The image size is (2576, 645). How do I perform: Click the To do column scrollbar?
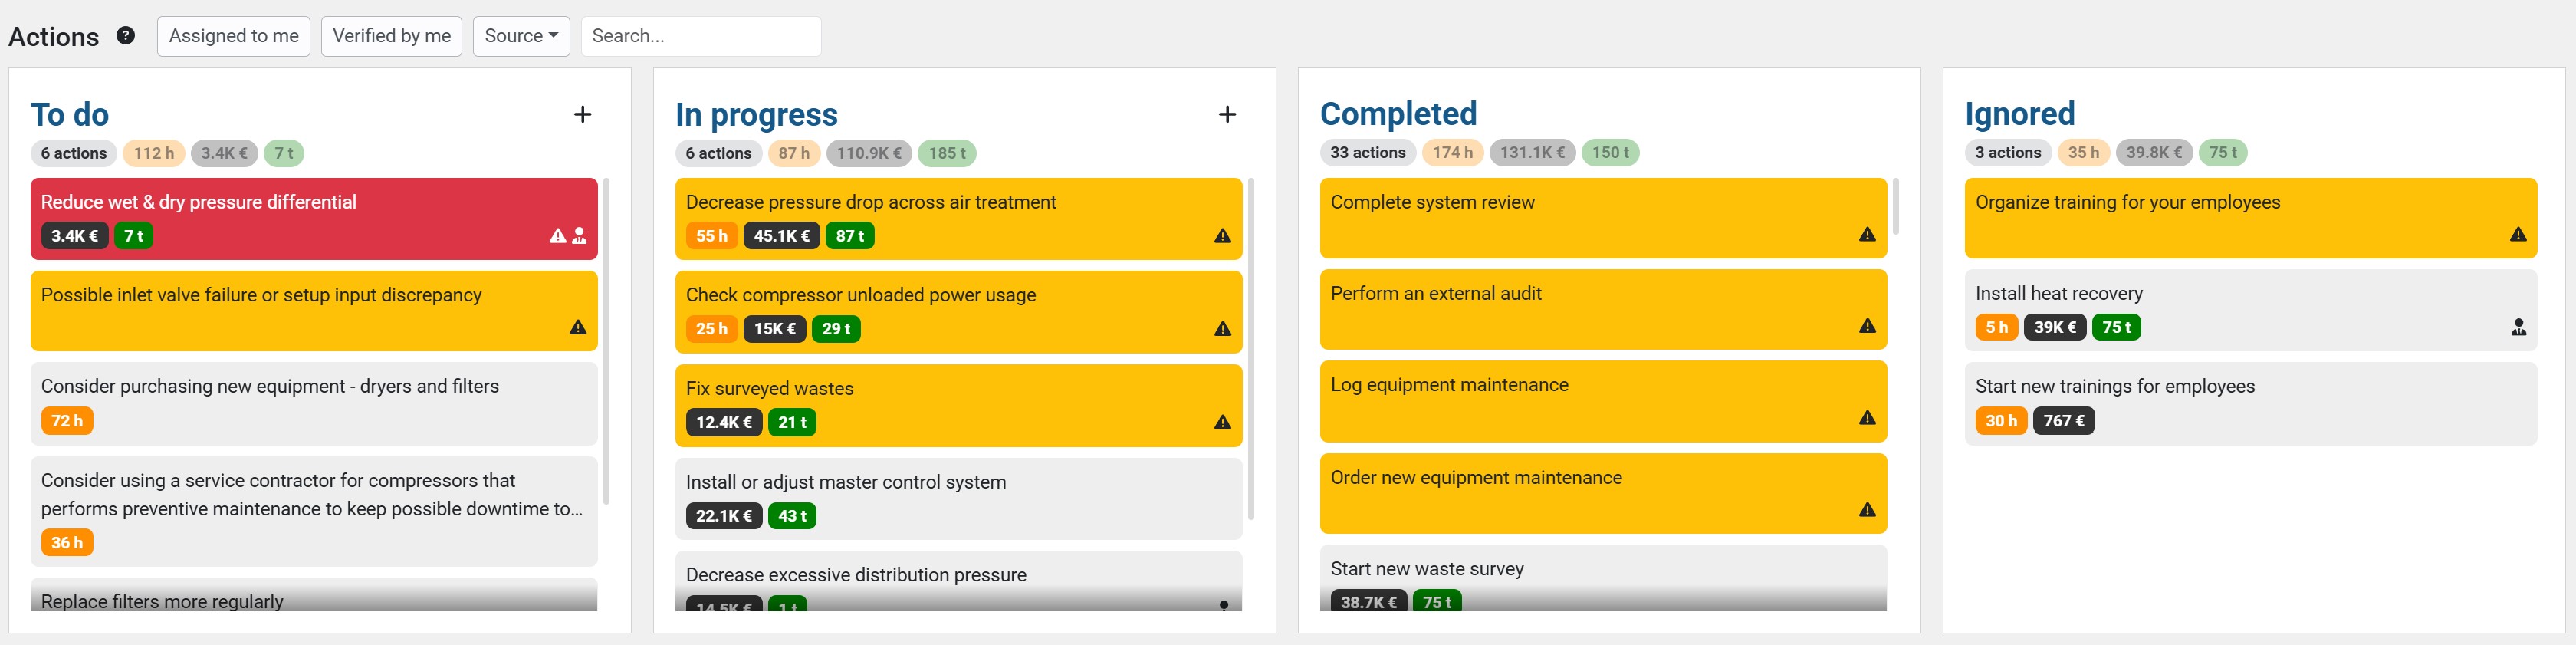click(x=606, y=341)
